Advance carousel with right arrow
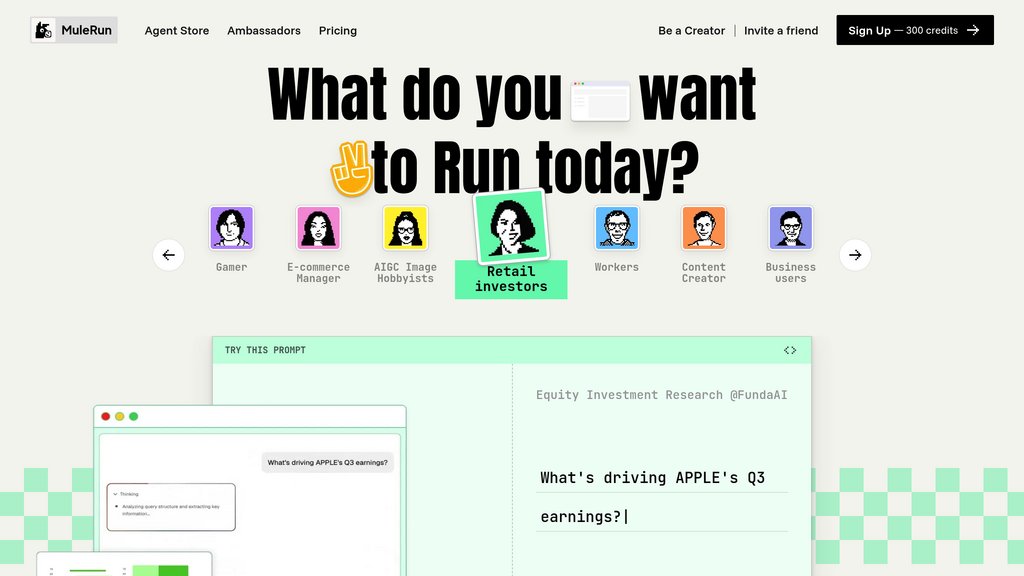Screen dimensions: 1024x576 pyautogui.click(x=855, y=255)
